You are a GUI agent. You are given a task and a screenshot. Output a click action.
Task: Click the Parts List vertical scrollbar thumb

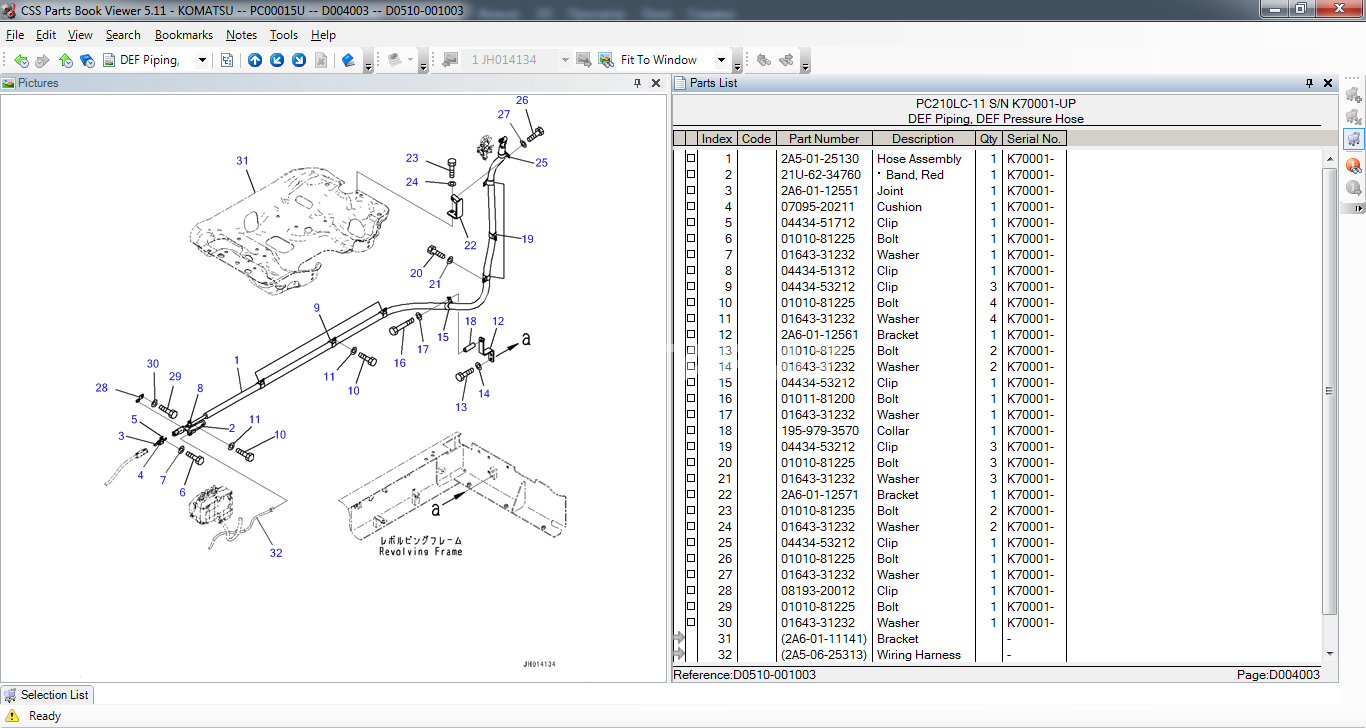[1329, 390]
